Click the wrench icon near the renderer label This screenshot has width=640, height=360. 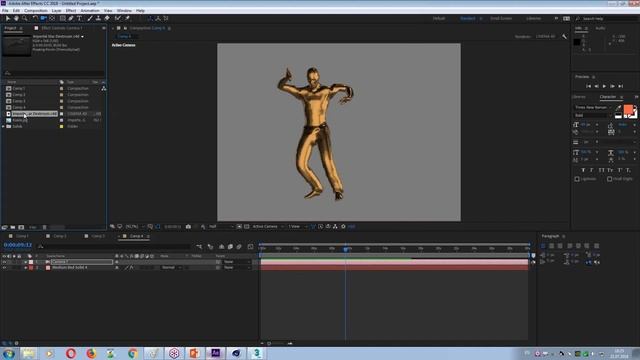click(564, 37)
